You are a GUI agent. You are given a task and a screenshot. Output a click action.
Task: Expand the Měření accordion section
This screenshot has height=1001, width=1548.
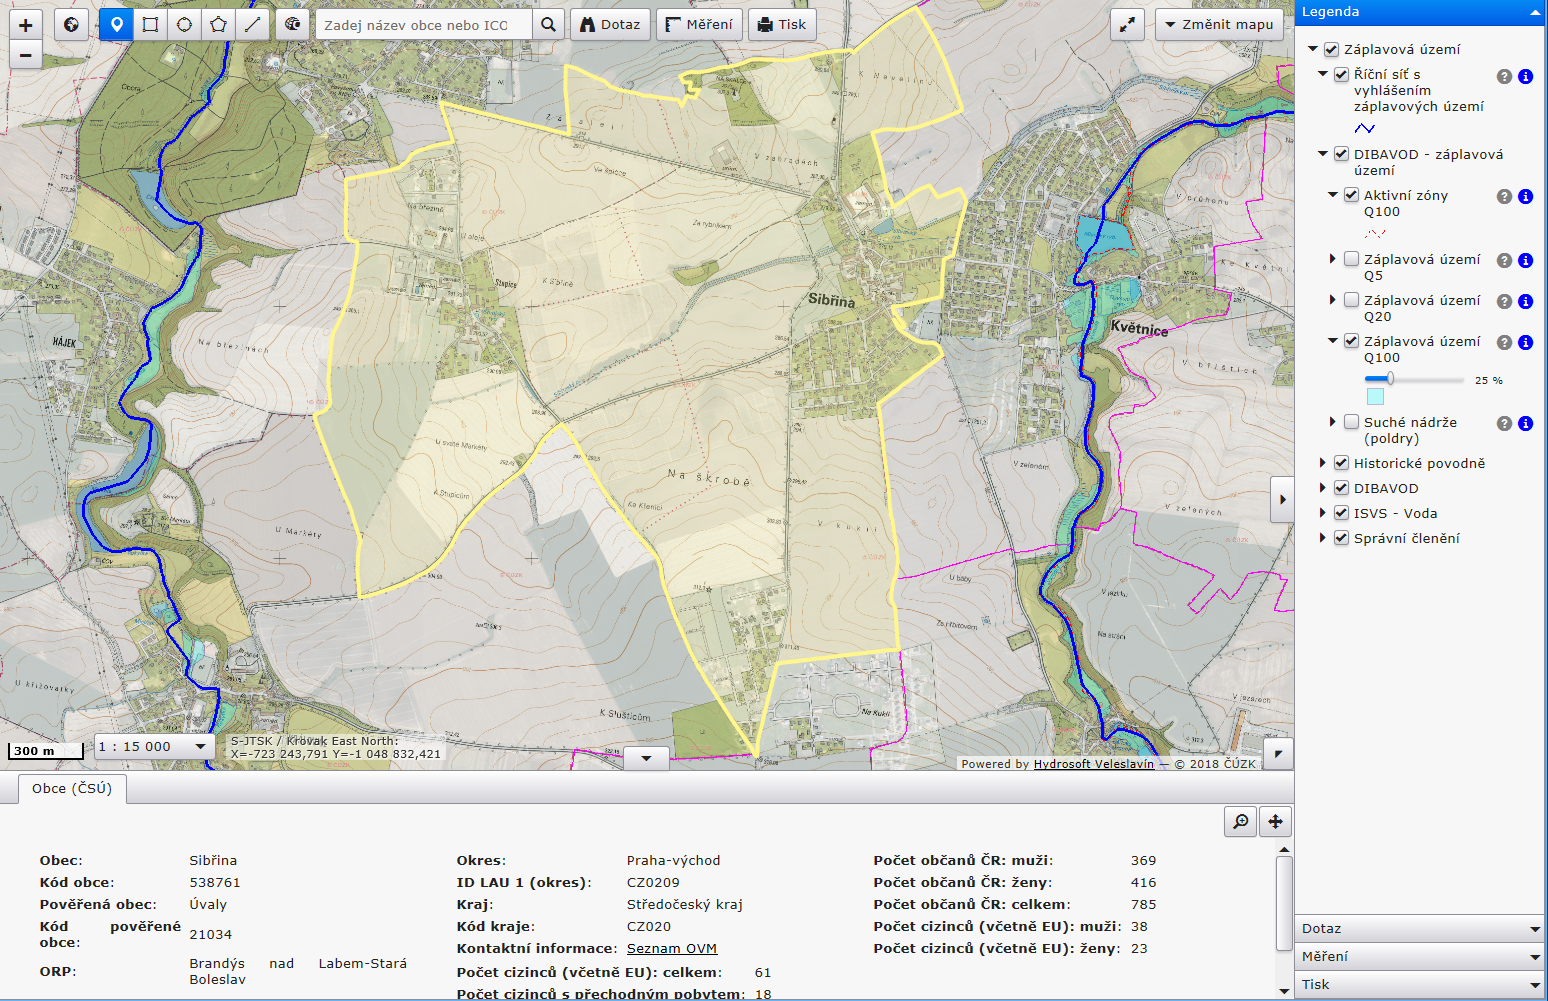point(1420,957)
